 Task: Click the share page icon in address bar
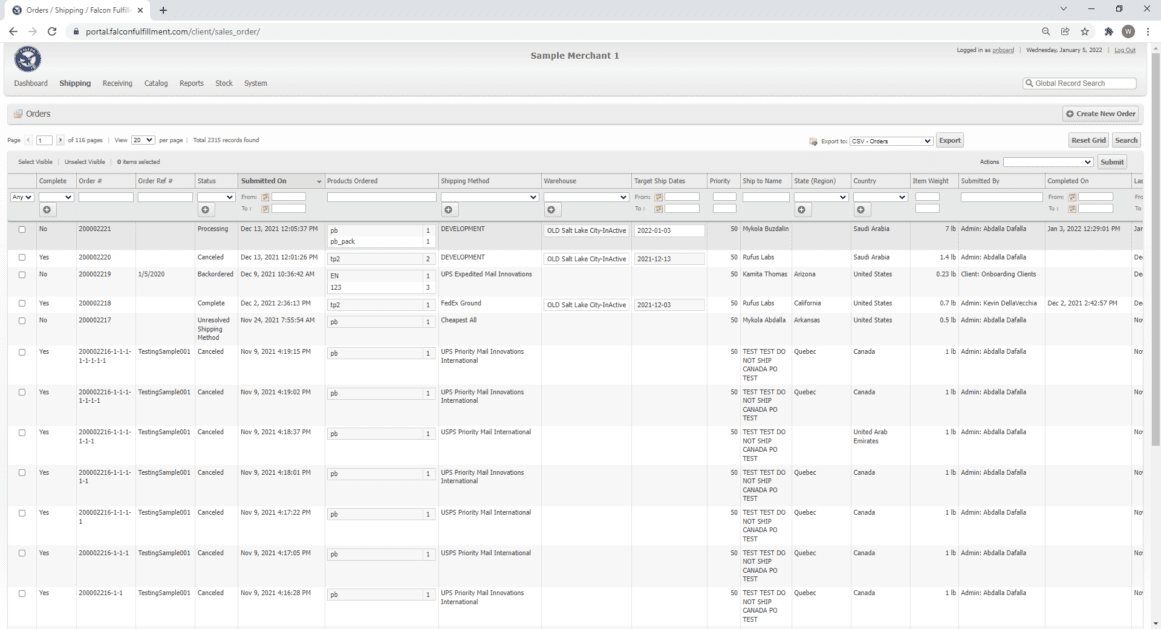click(x=1065, y=32)
